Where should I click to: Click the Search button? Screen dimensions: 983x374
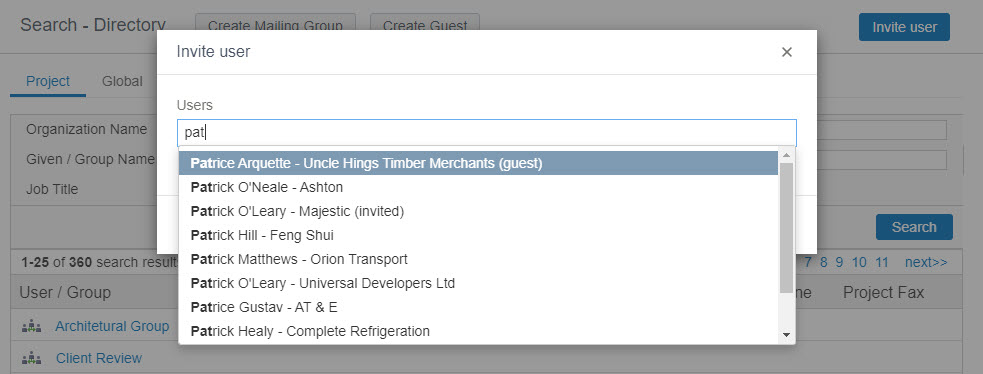pos(914,227)
